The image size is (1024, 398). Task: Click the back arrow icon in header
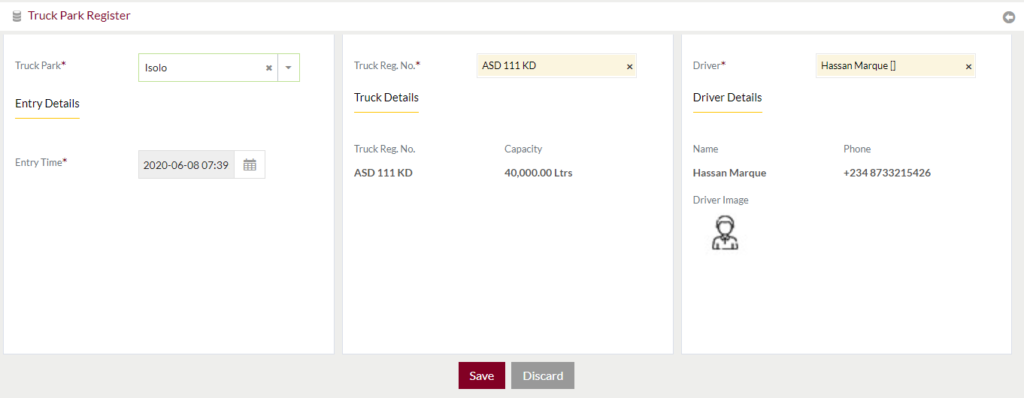(1009, 17)
